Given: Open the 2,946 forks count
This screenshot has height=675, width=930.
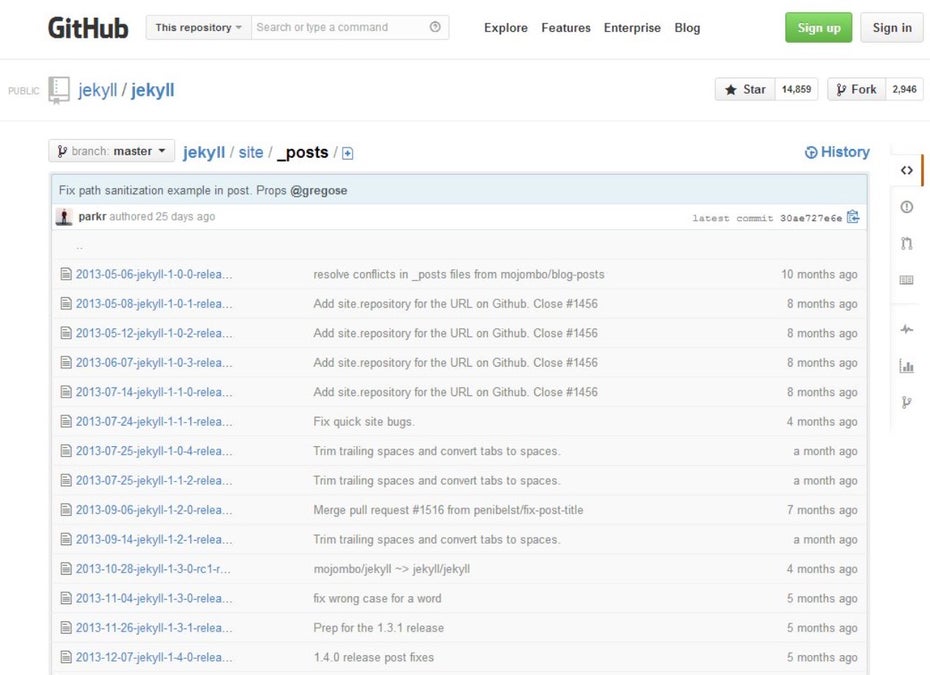Looking at the screenshot, I should click(x=904, y=89).
